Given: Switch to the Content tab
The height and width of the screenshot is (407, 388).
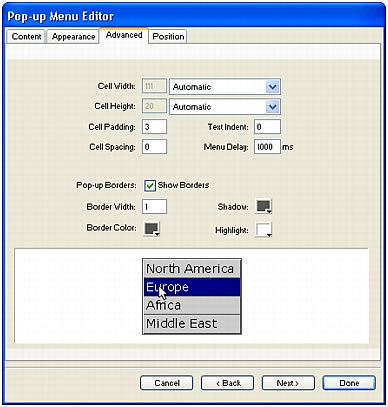Looking at the screenshot, I should click(x=26, y=36).
